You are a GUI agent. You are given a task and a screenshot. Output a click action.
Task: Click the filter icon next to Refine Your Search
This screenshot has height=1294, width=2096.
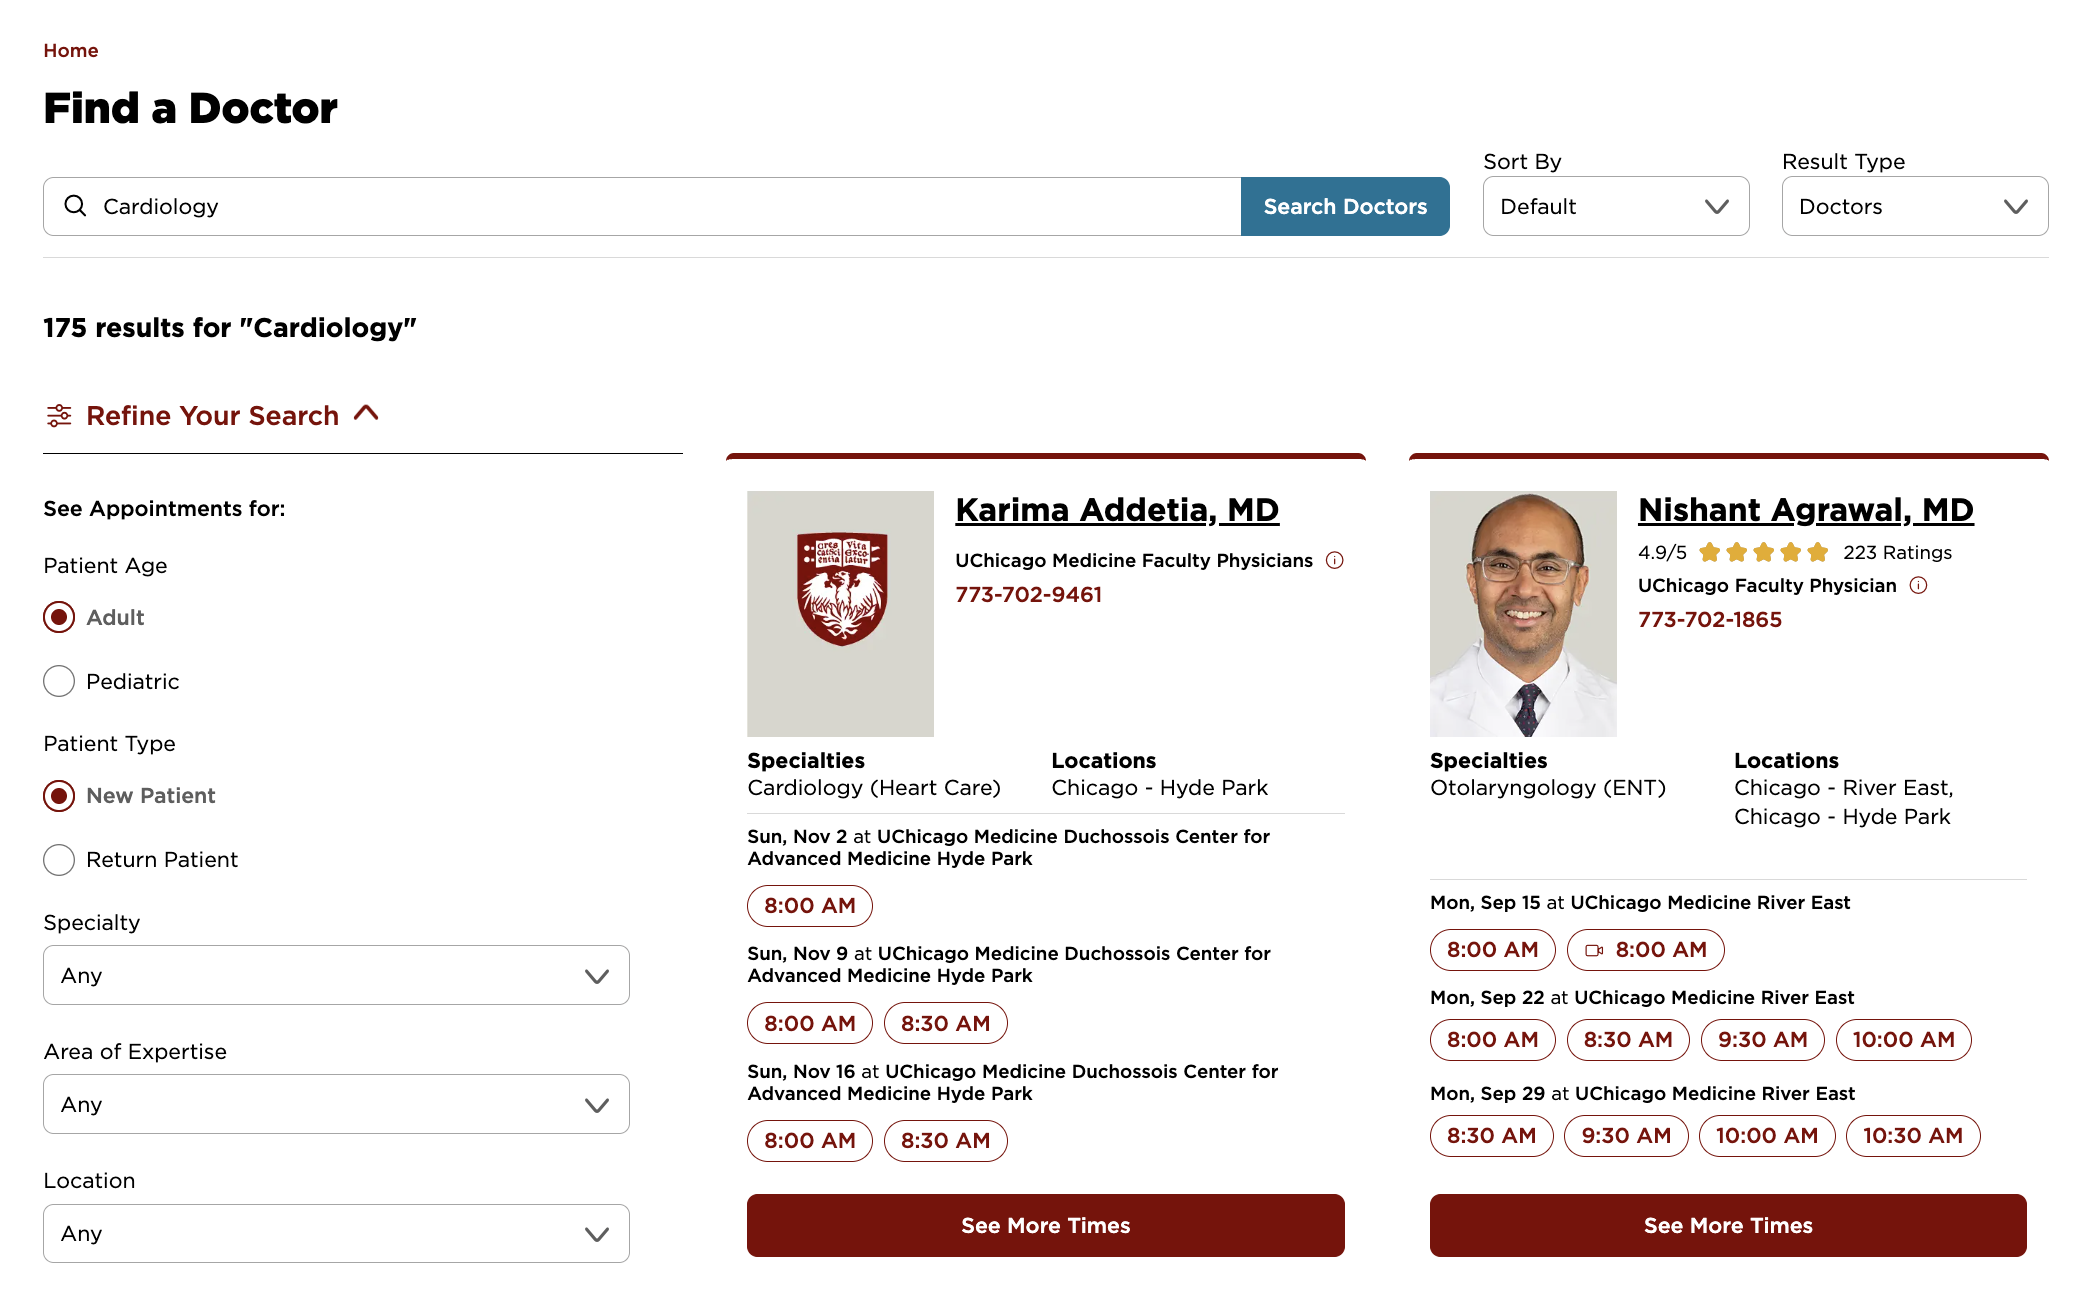point(59,414)
